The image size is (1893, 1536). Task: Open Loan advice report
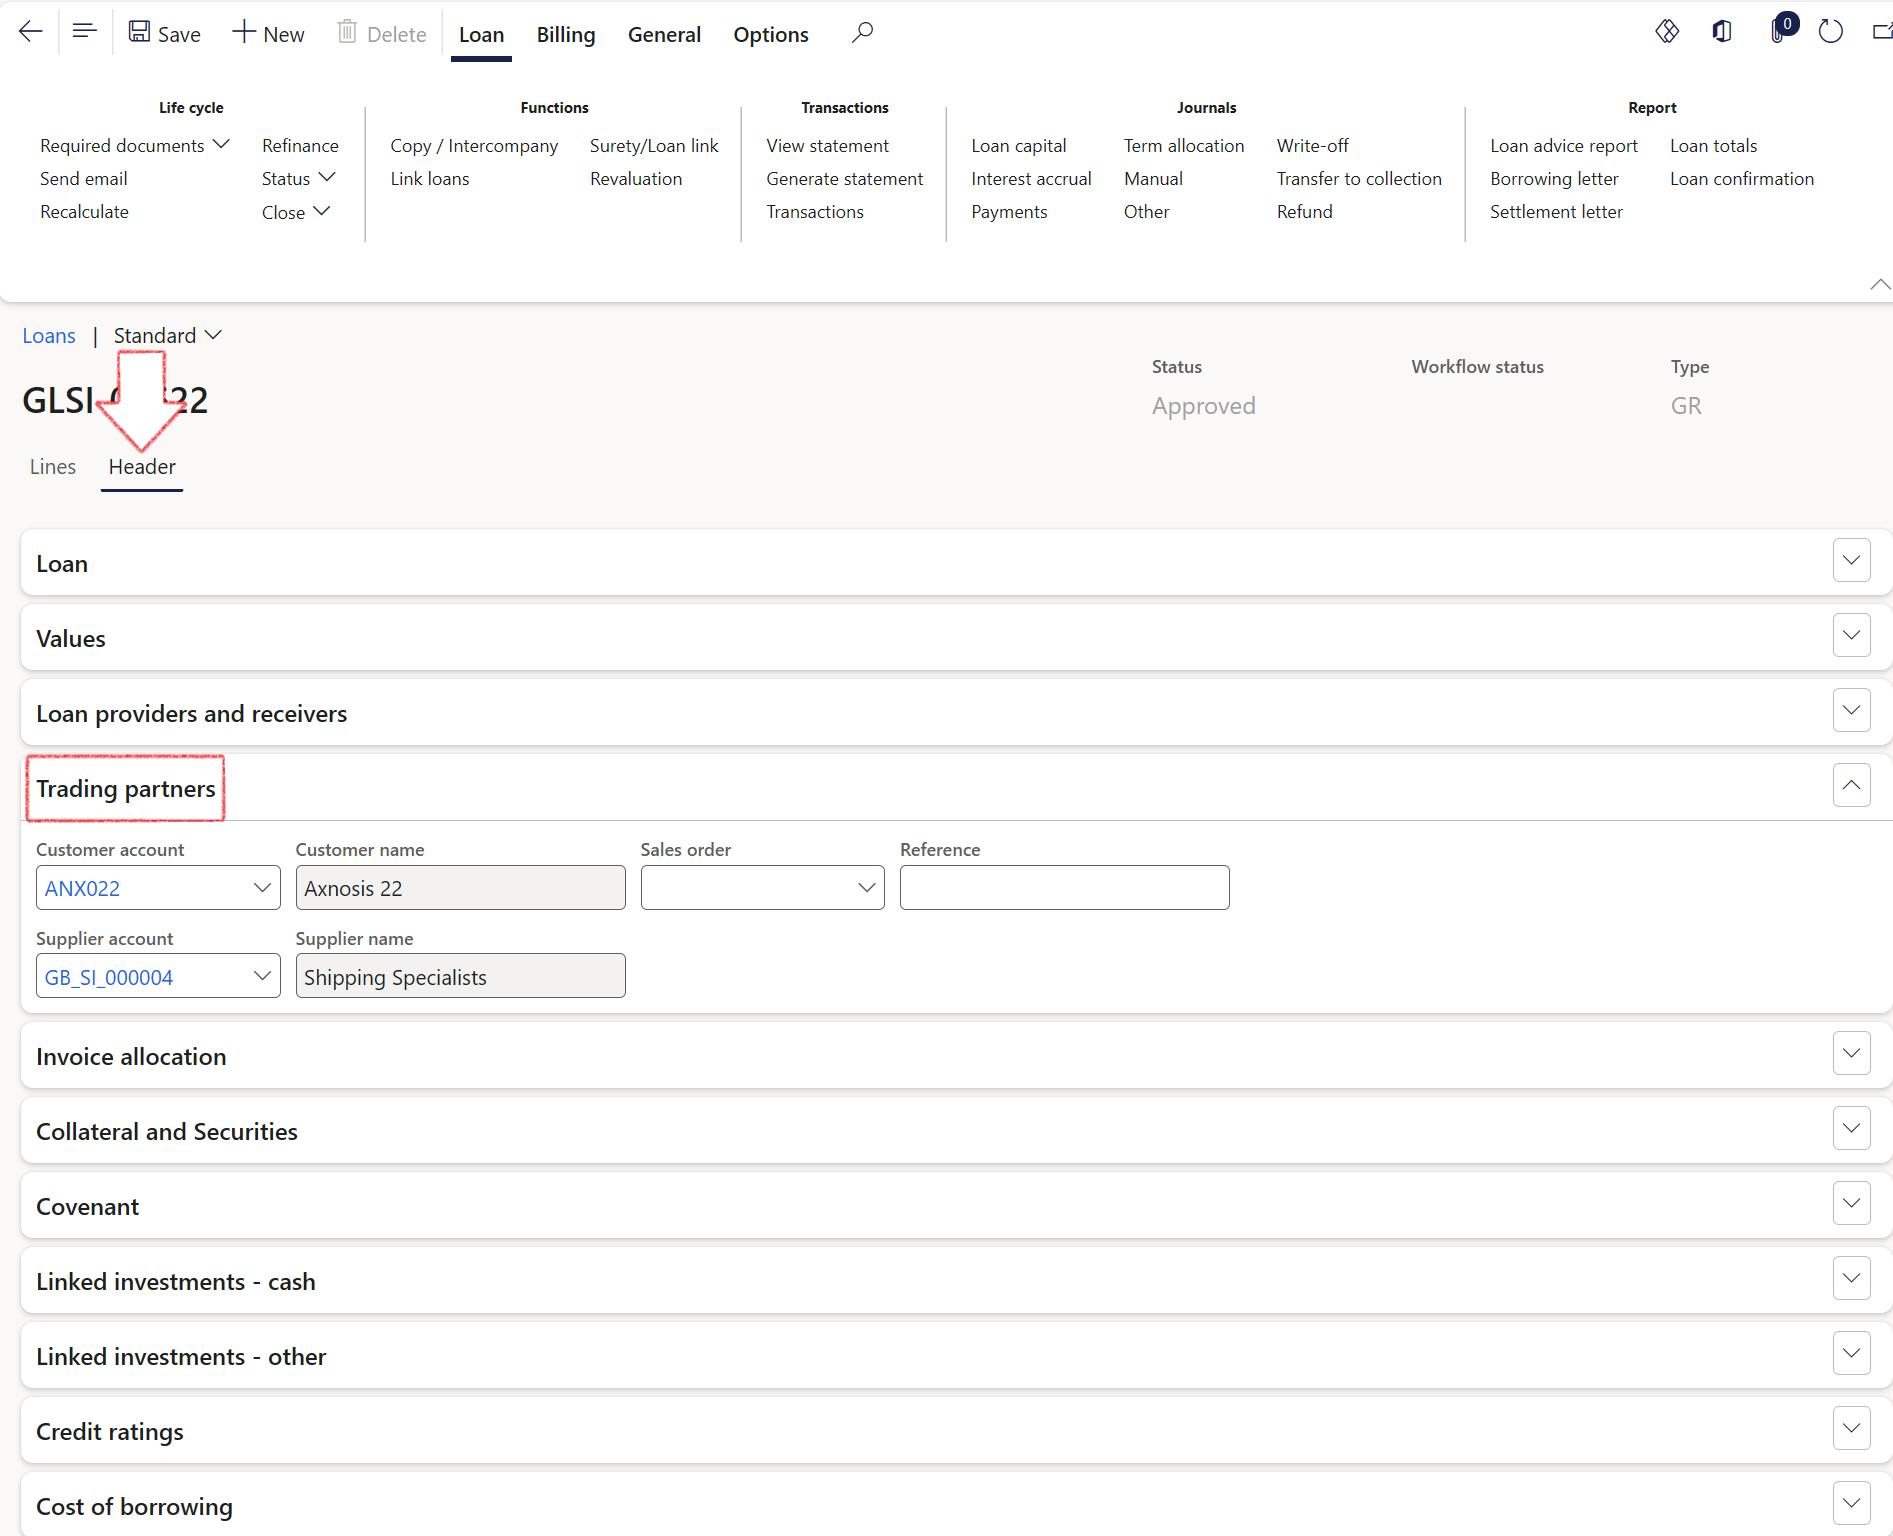pos(1563,146)
